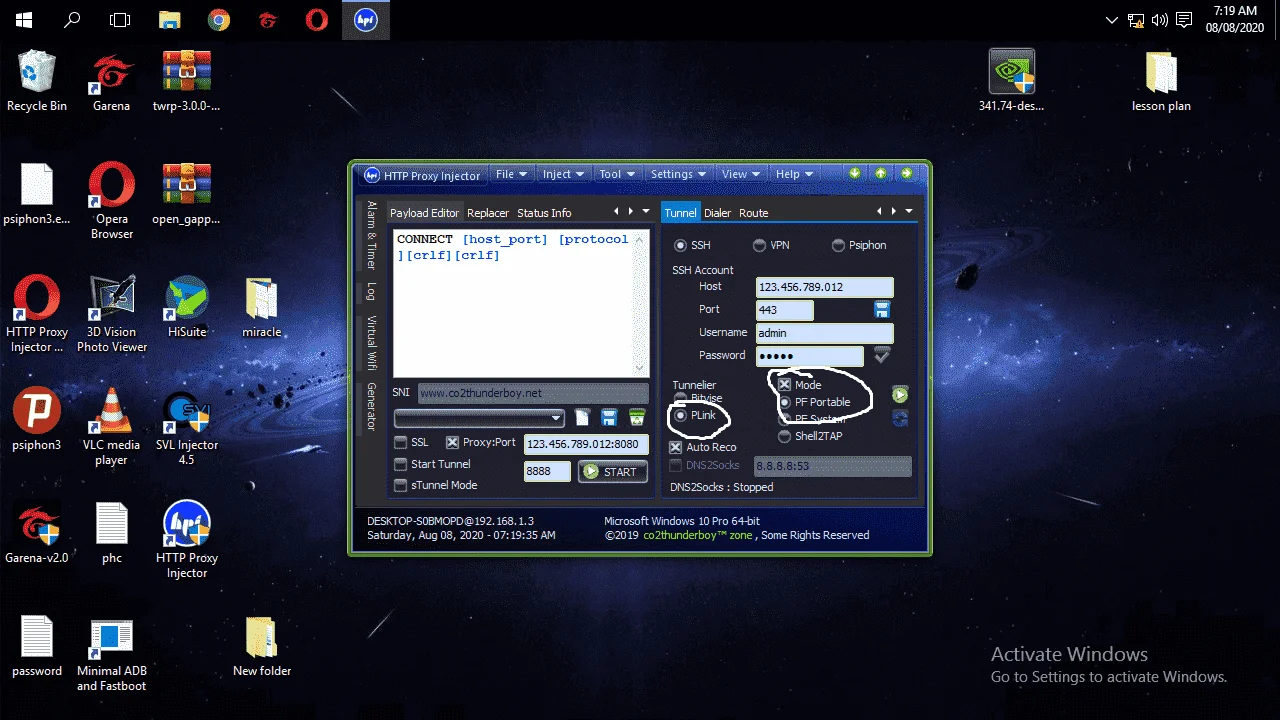This screenshot has height=720, width=1280.
Task: Click the blue refresh icon right of PF System
Action: click(900, 418)
